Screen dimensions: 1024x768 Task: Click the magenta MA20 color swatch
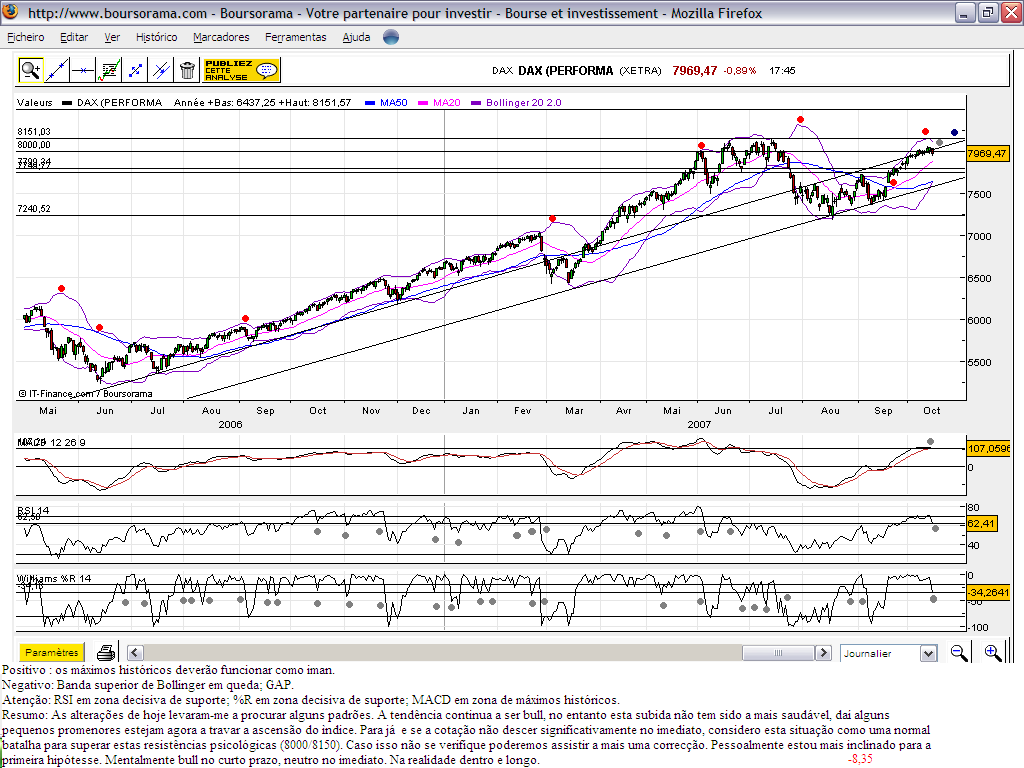(423, 103)
